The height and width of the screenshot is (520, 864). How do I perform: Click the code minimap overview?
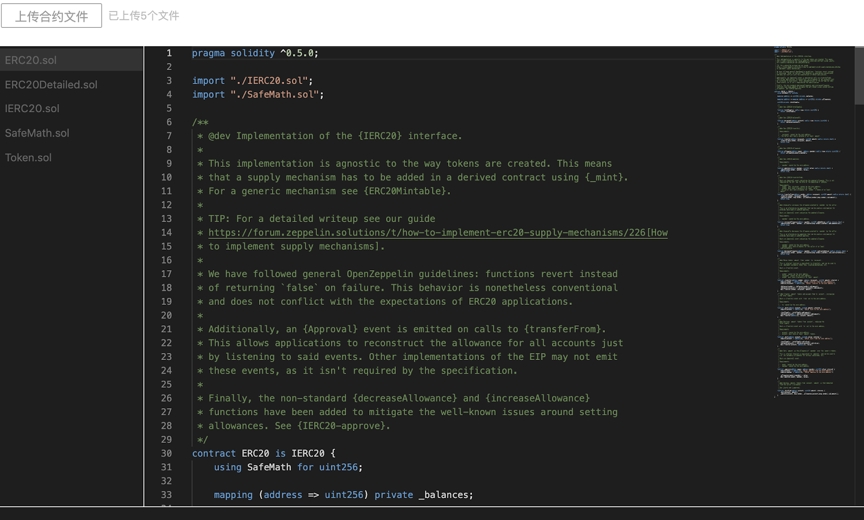click(x=811, y=200)
